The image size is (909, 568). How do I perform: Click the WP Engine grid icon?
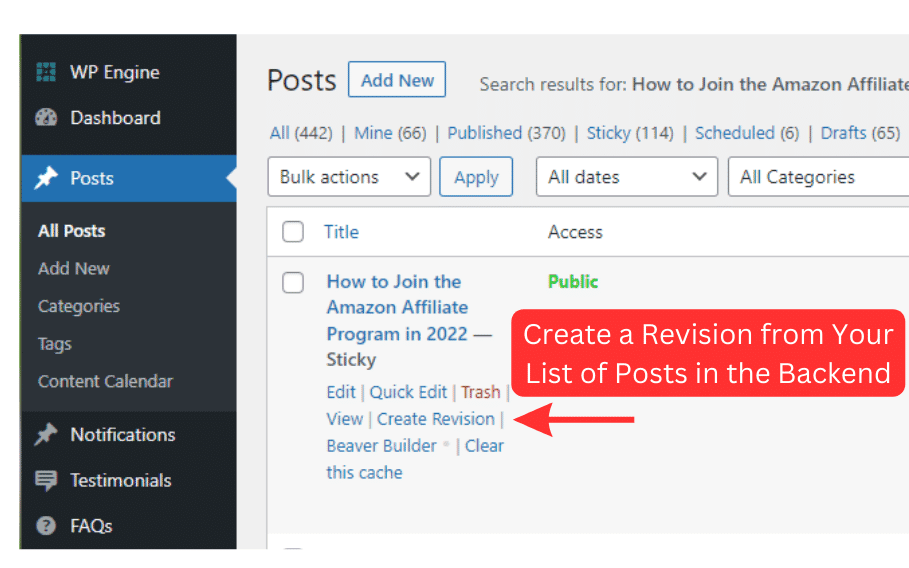46,72
